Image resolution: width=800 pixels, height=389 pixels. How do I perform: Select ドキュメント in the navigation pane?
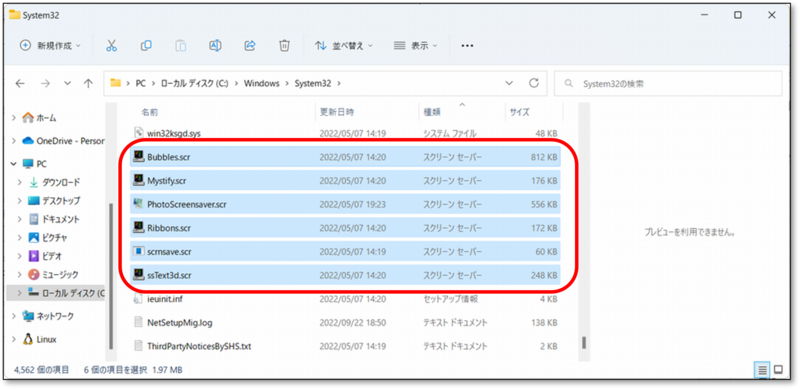click(61, 219)
